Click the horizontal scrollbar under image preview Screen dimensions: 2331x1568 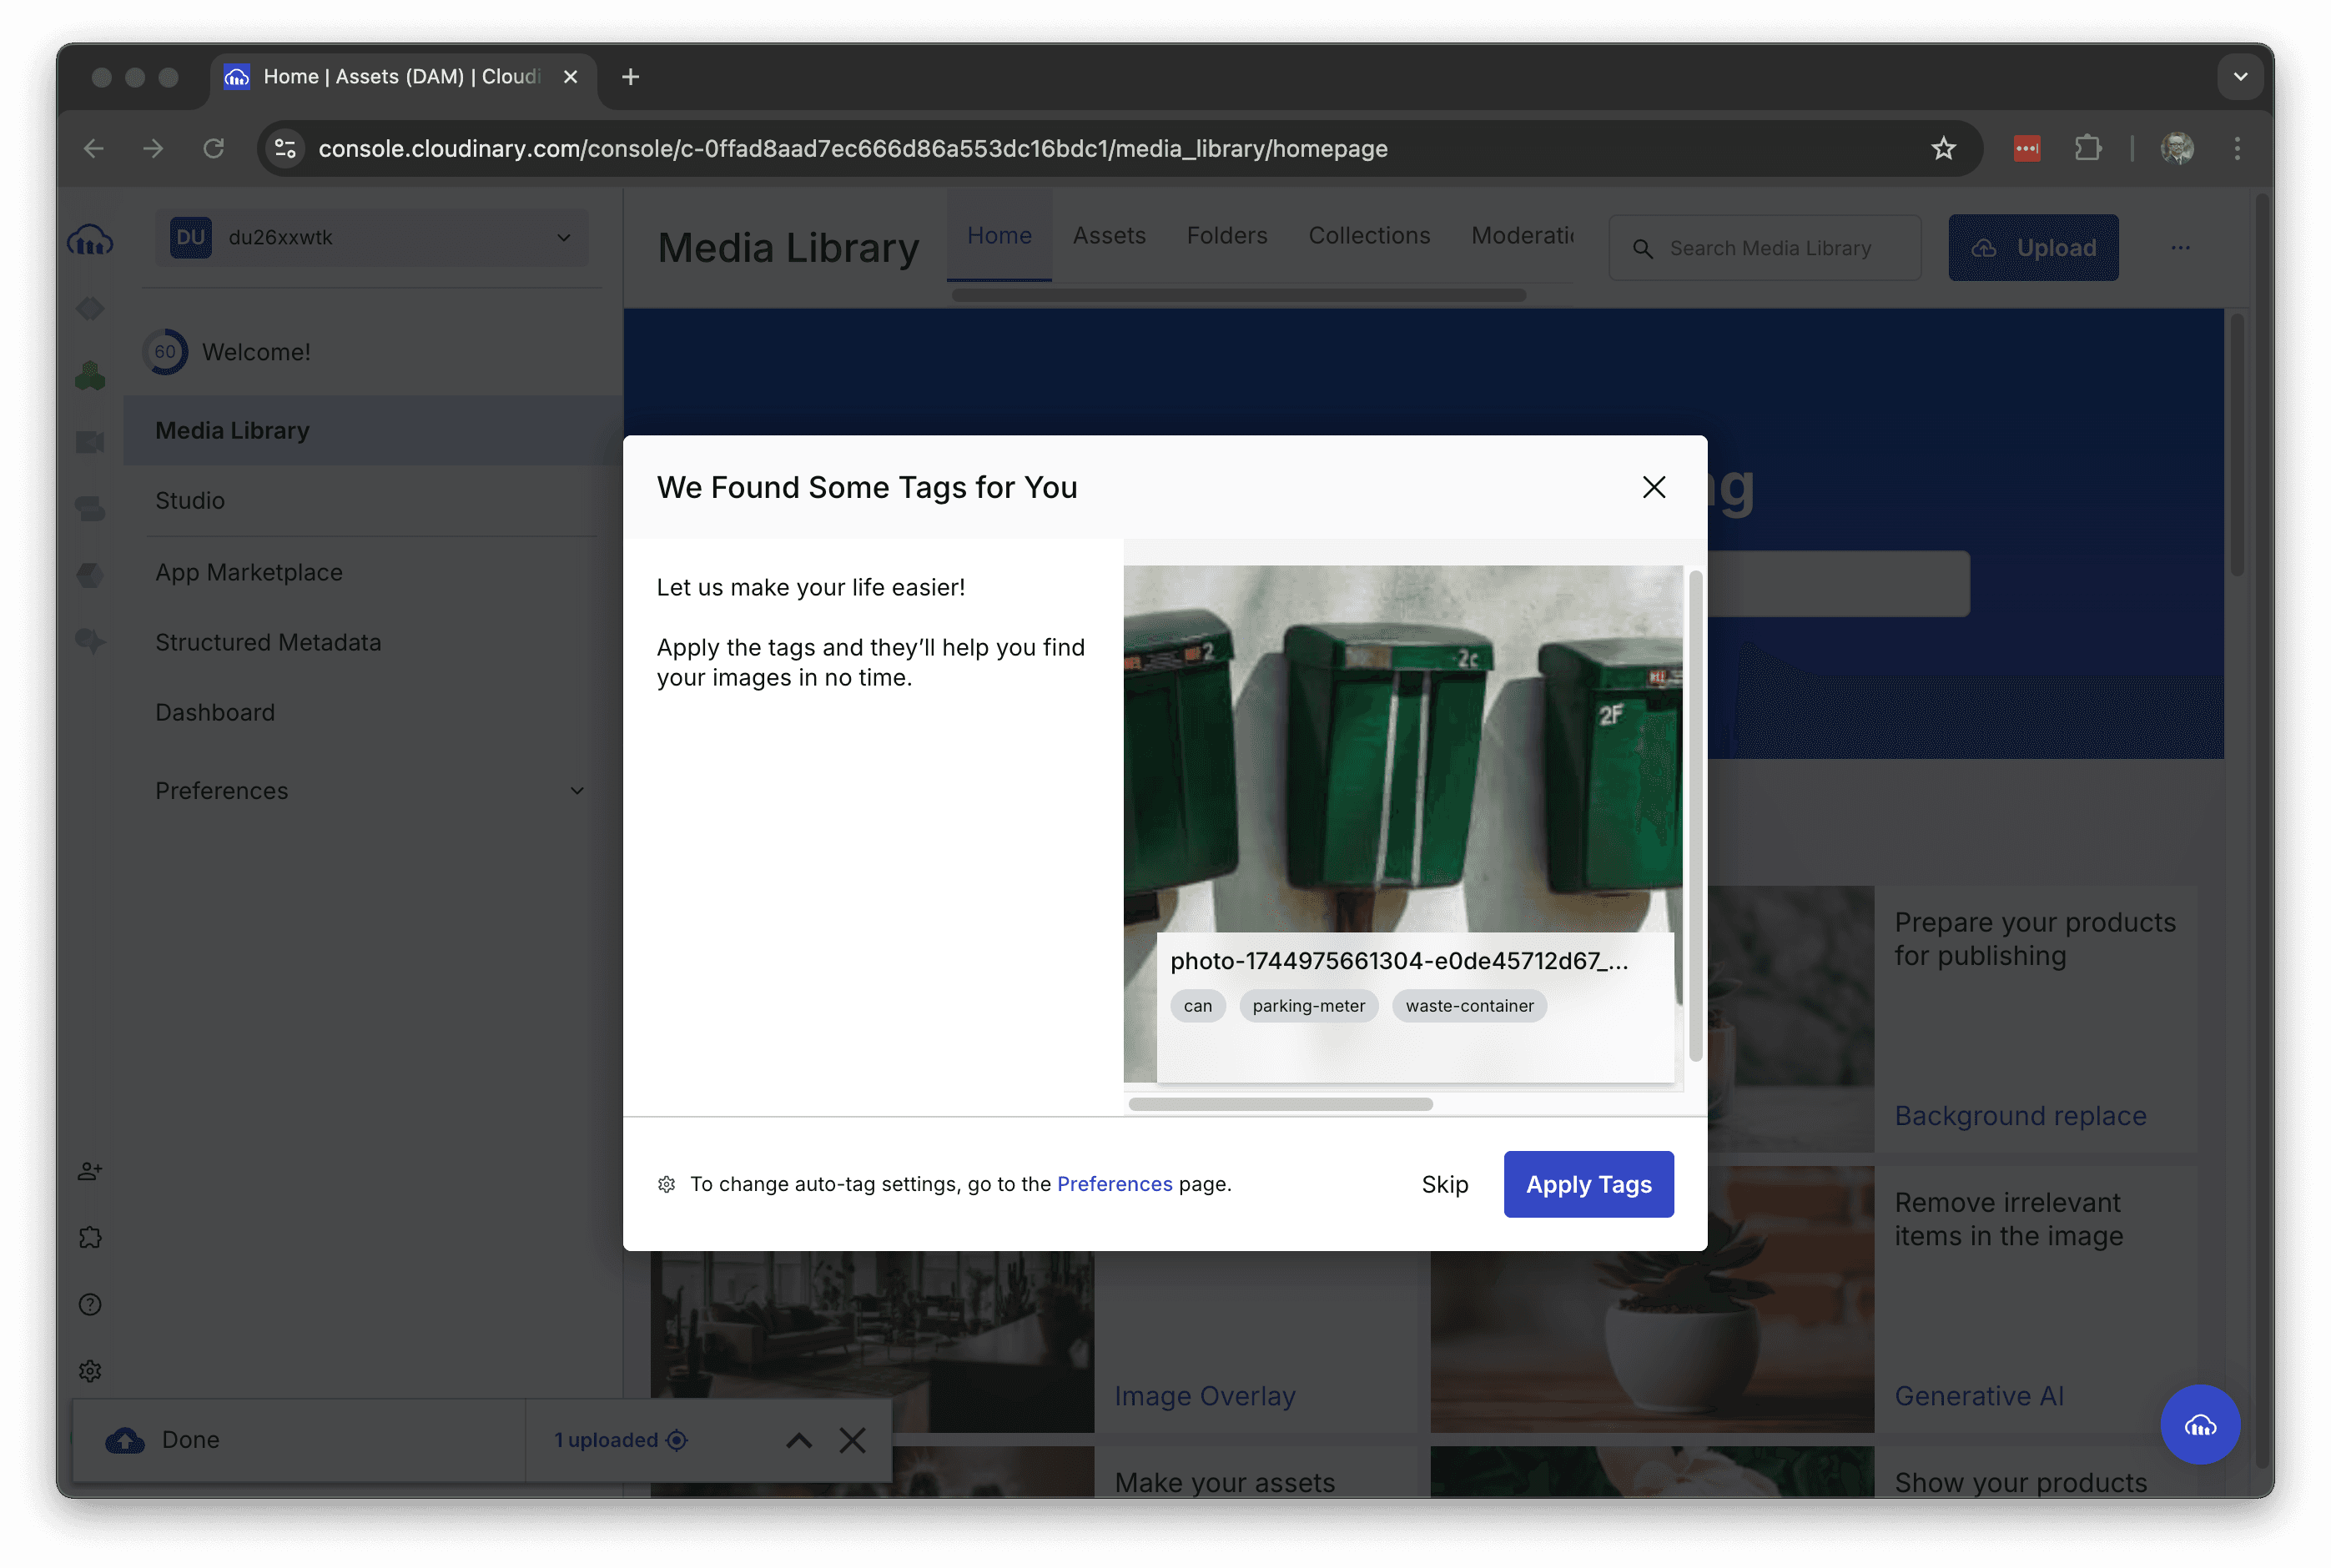(x=1280, y=1104)
